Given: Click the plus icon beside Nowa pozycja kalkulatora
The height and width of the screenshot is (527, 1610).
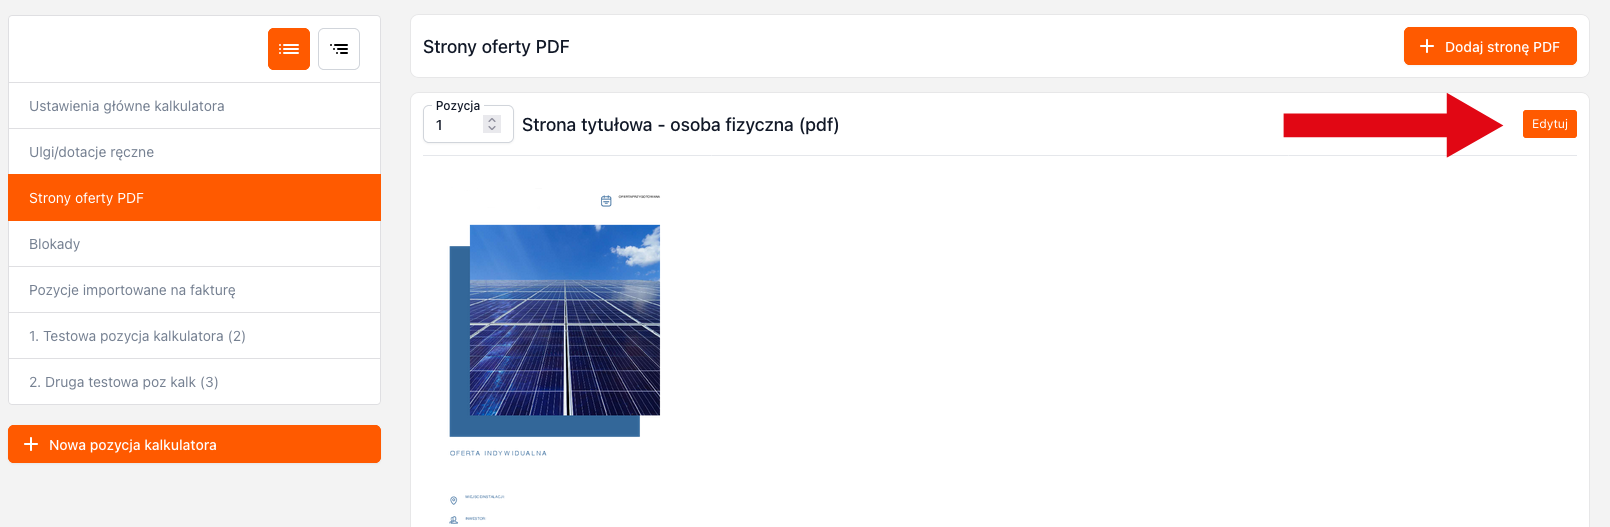Looking at the screenshot, I should (31, 444).
